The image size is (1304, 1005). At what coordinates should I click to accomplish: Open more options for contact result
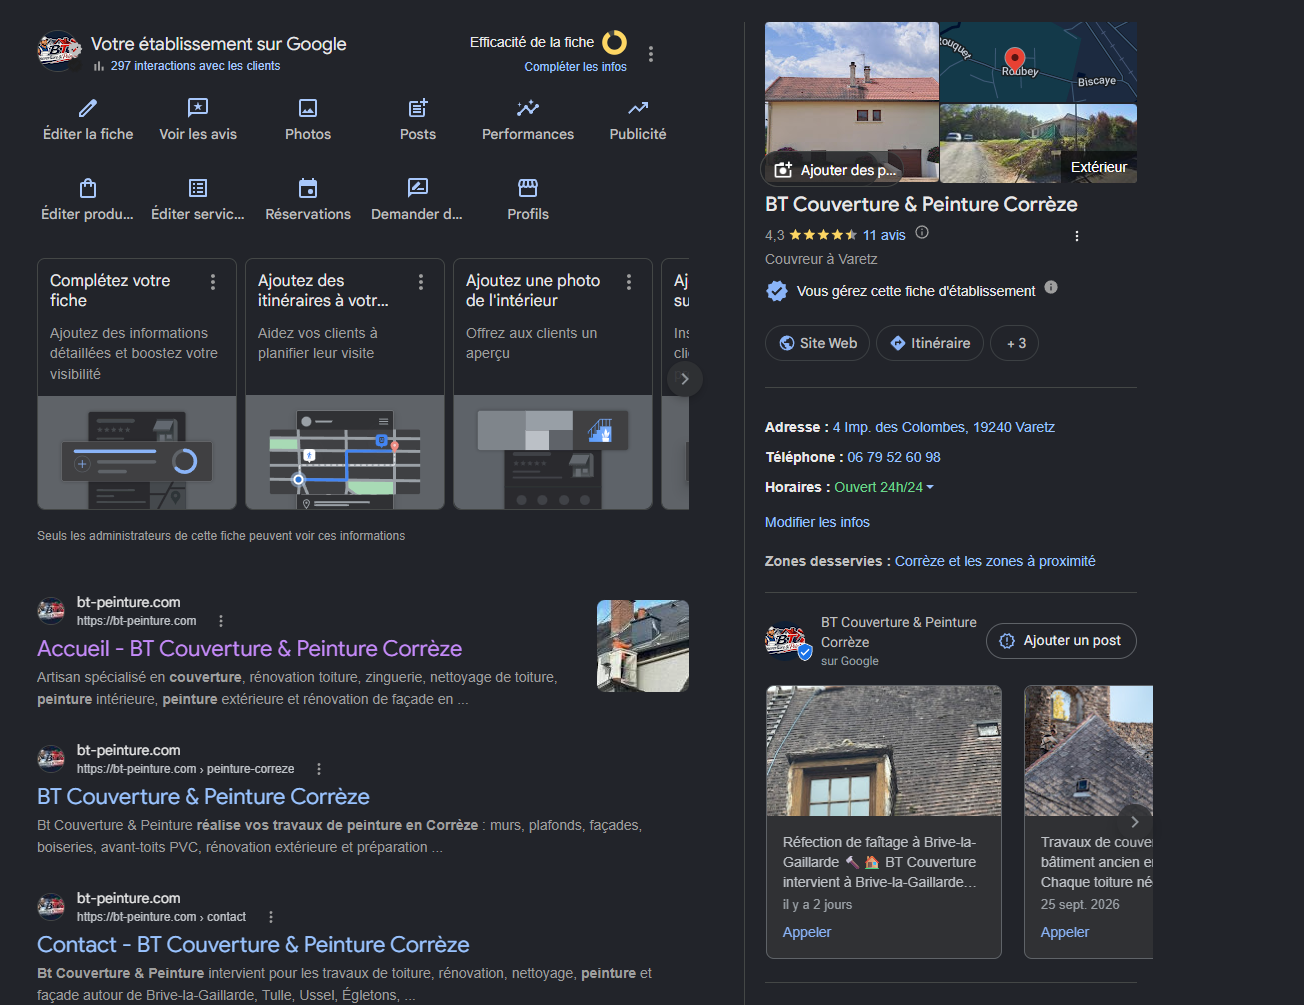271,917
